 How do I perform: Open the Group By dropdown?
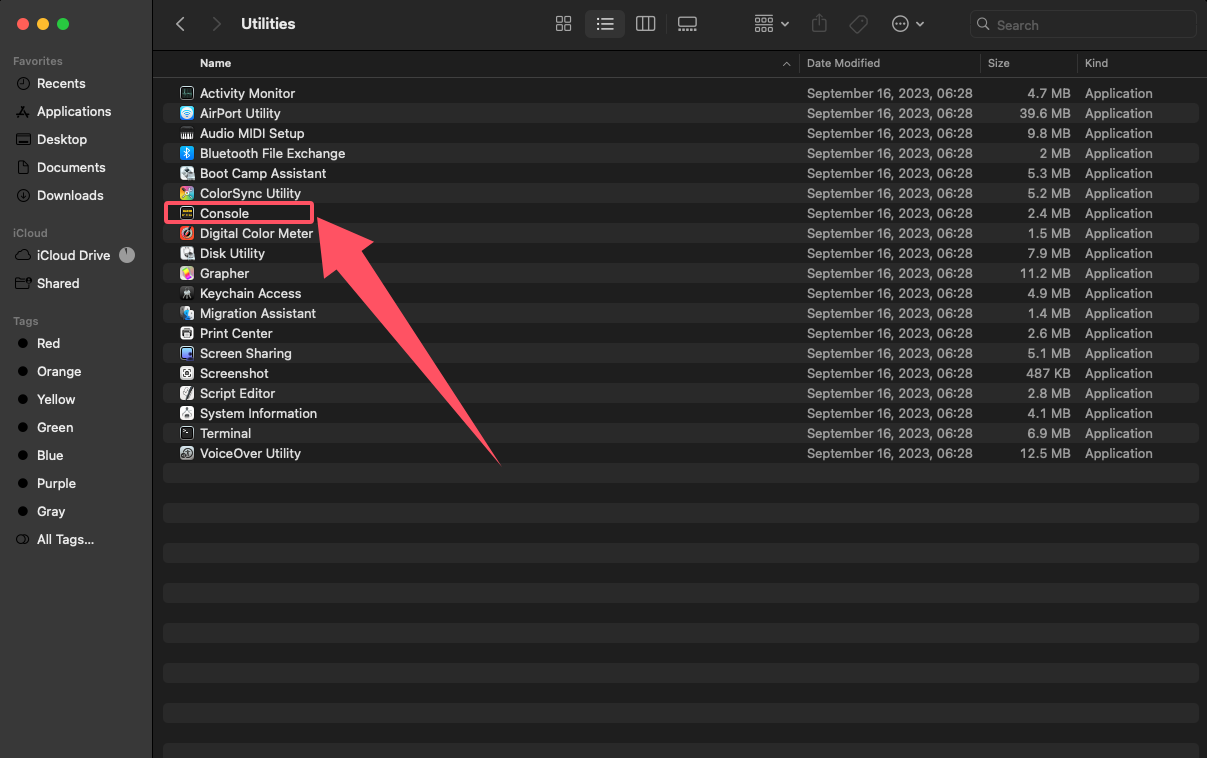(x=771, y=24)
